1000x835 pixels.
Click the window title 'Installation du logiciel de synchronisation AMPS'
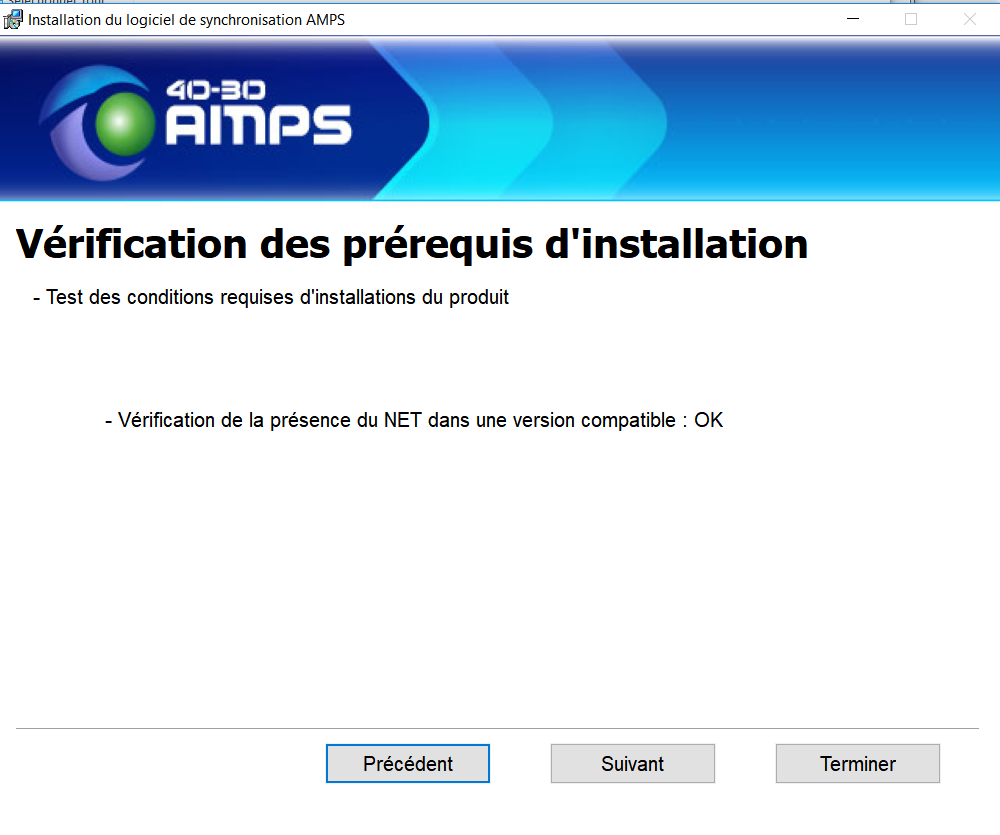[x=186, y=20]
